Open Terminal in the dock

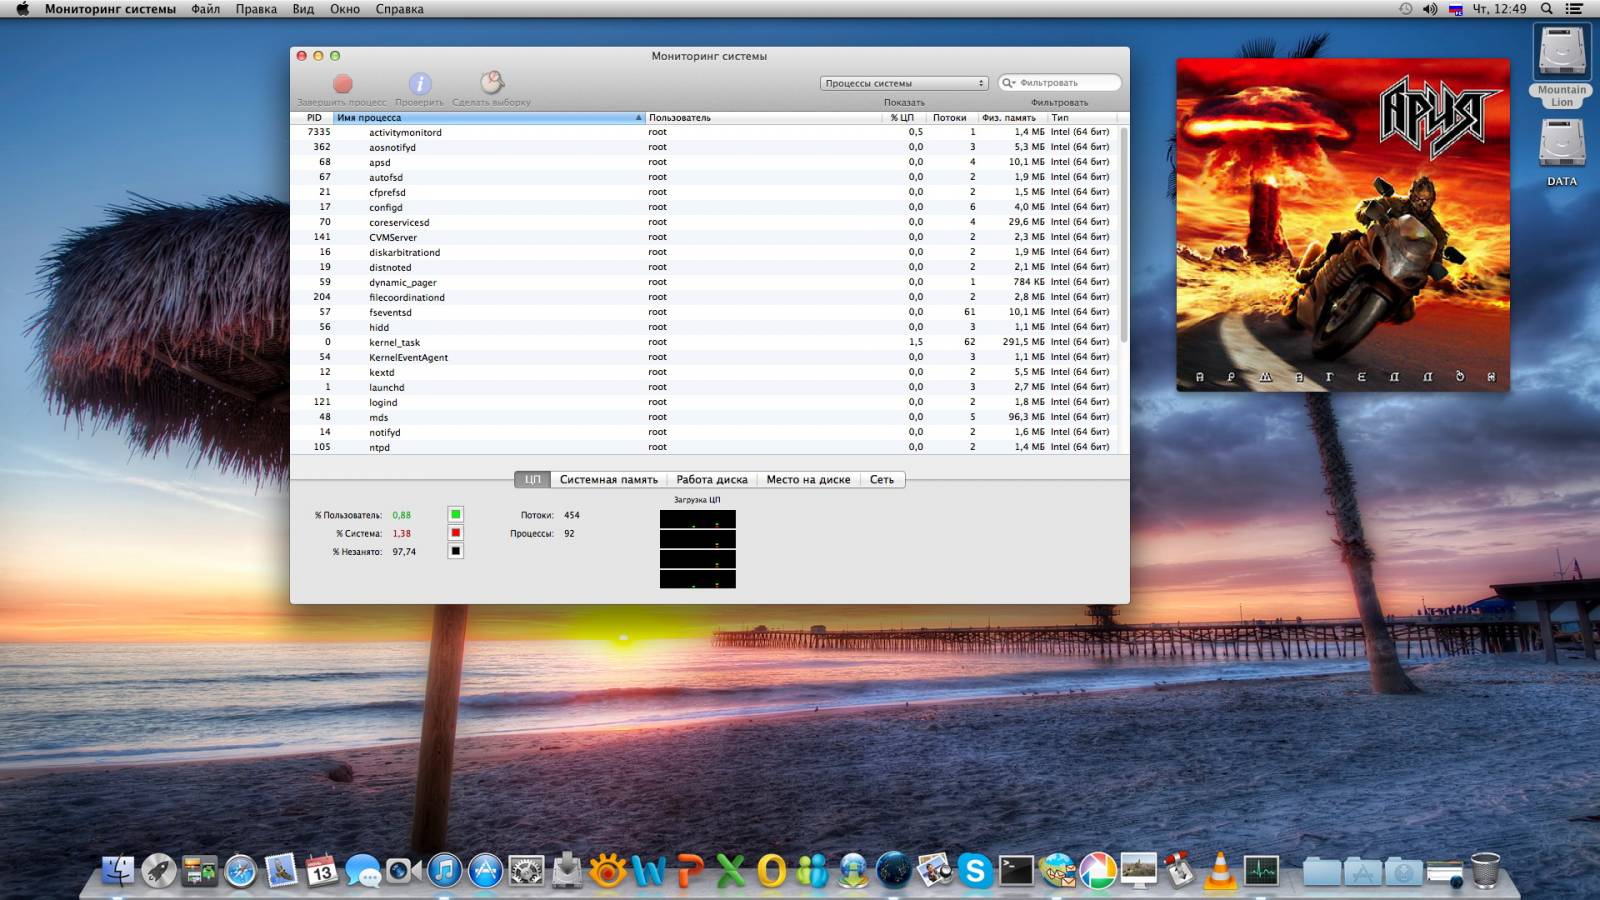(x=1016, y=871)
